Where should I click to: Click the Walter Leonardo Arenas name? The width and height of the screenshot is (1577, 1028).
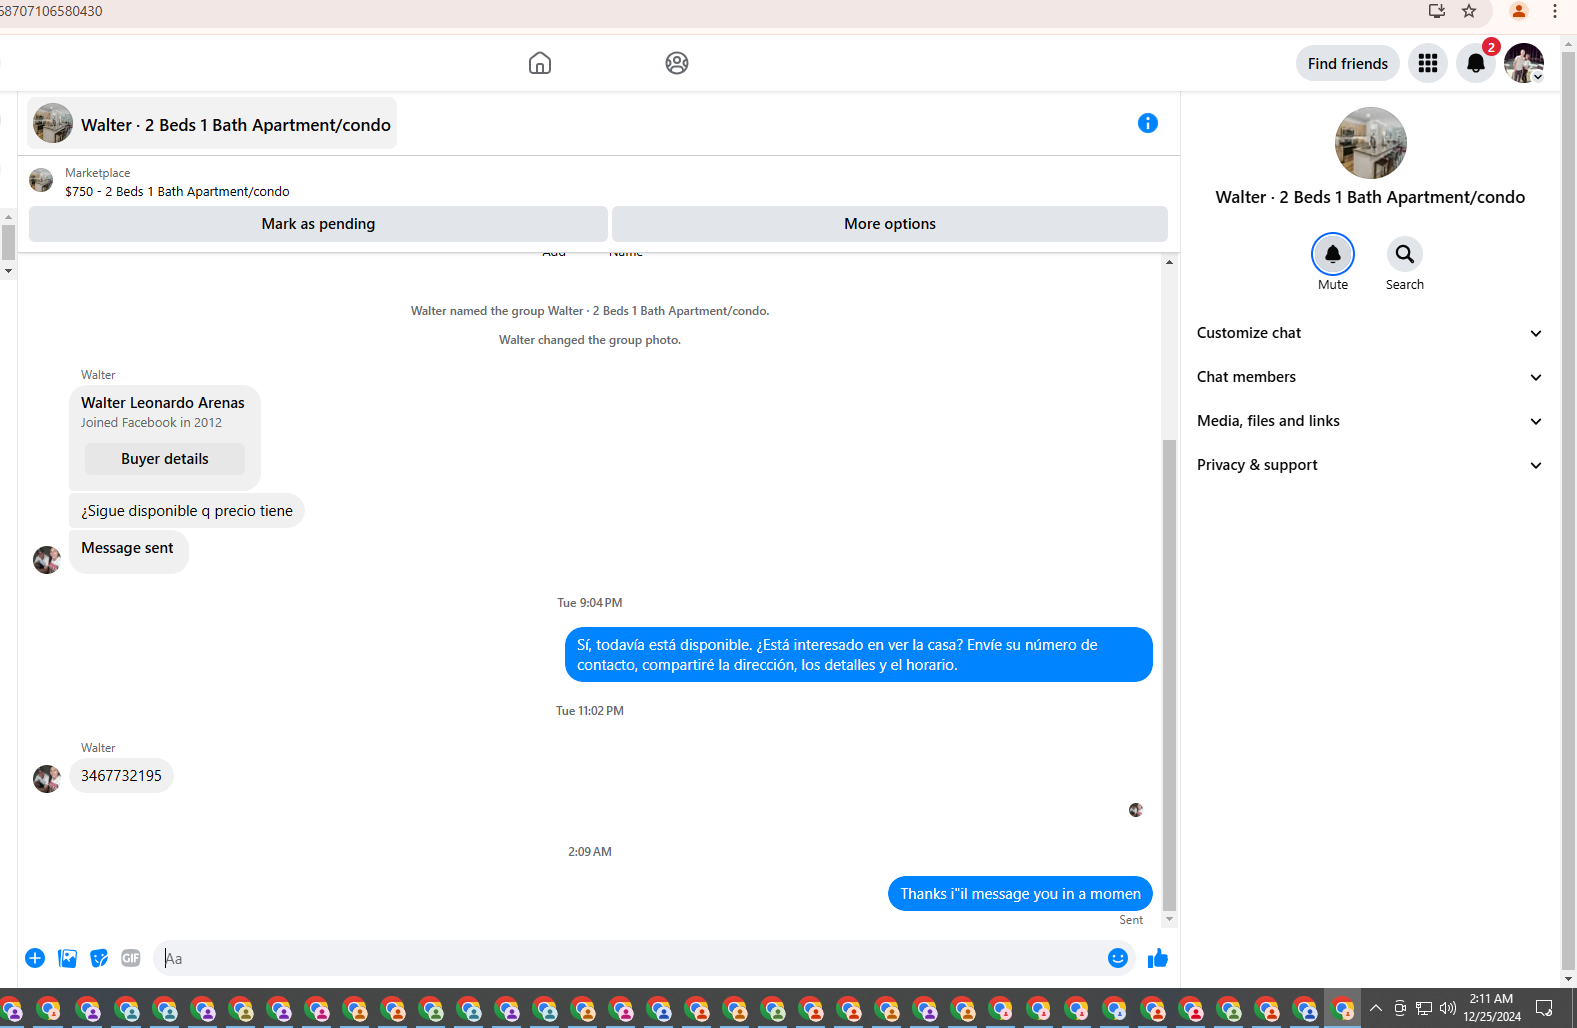click(163, 403)
